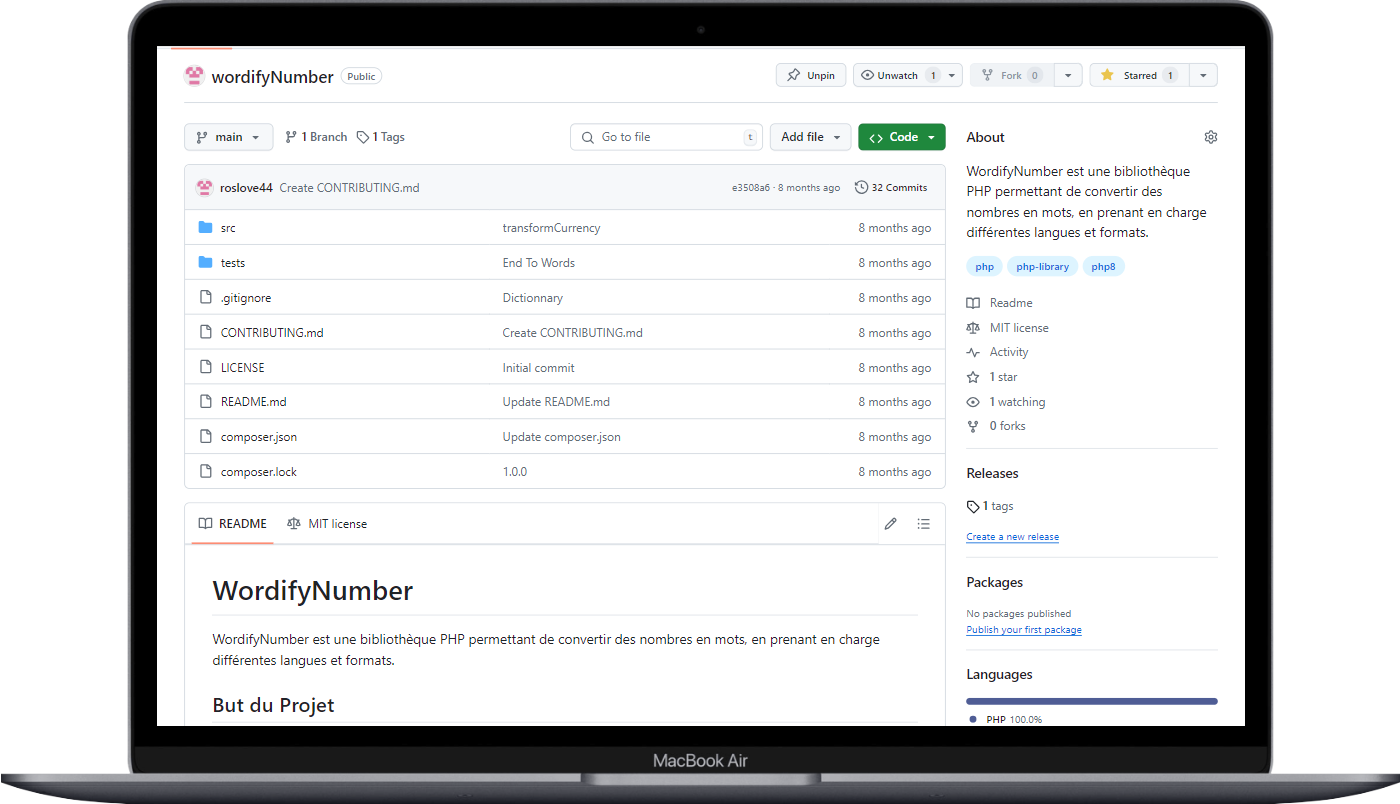This screenshot has height=804, width=1400.
Task: Click the pin icon on Unpin button
Action: click(x=793, y=75)
